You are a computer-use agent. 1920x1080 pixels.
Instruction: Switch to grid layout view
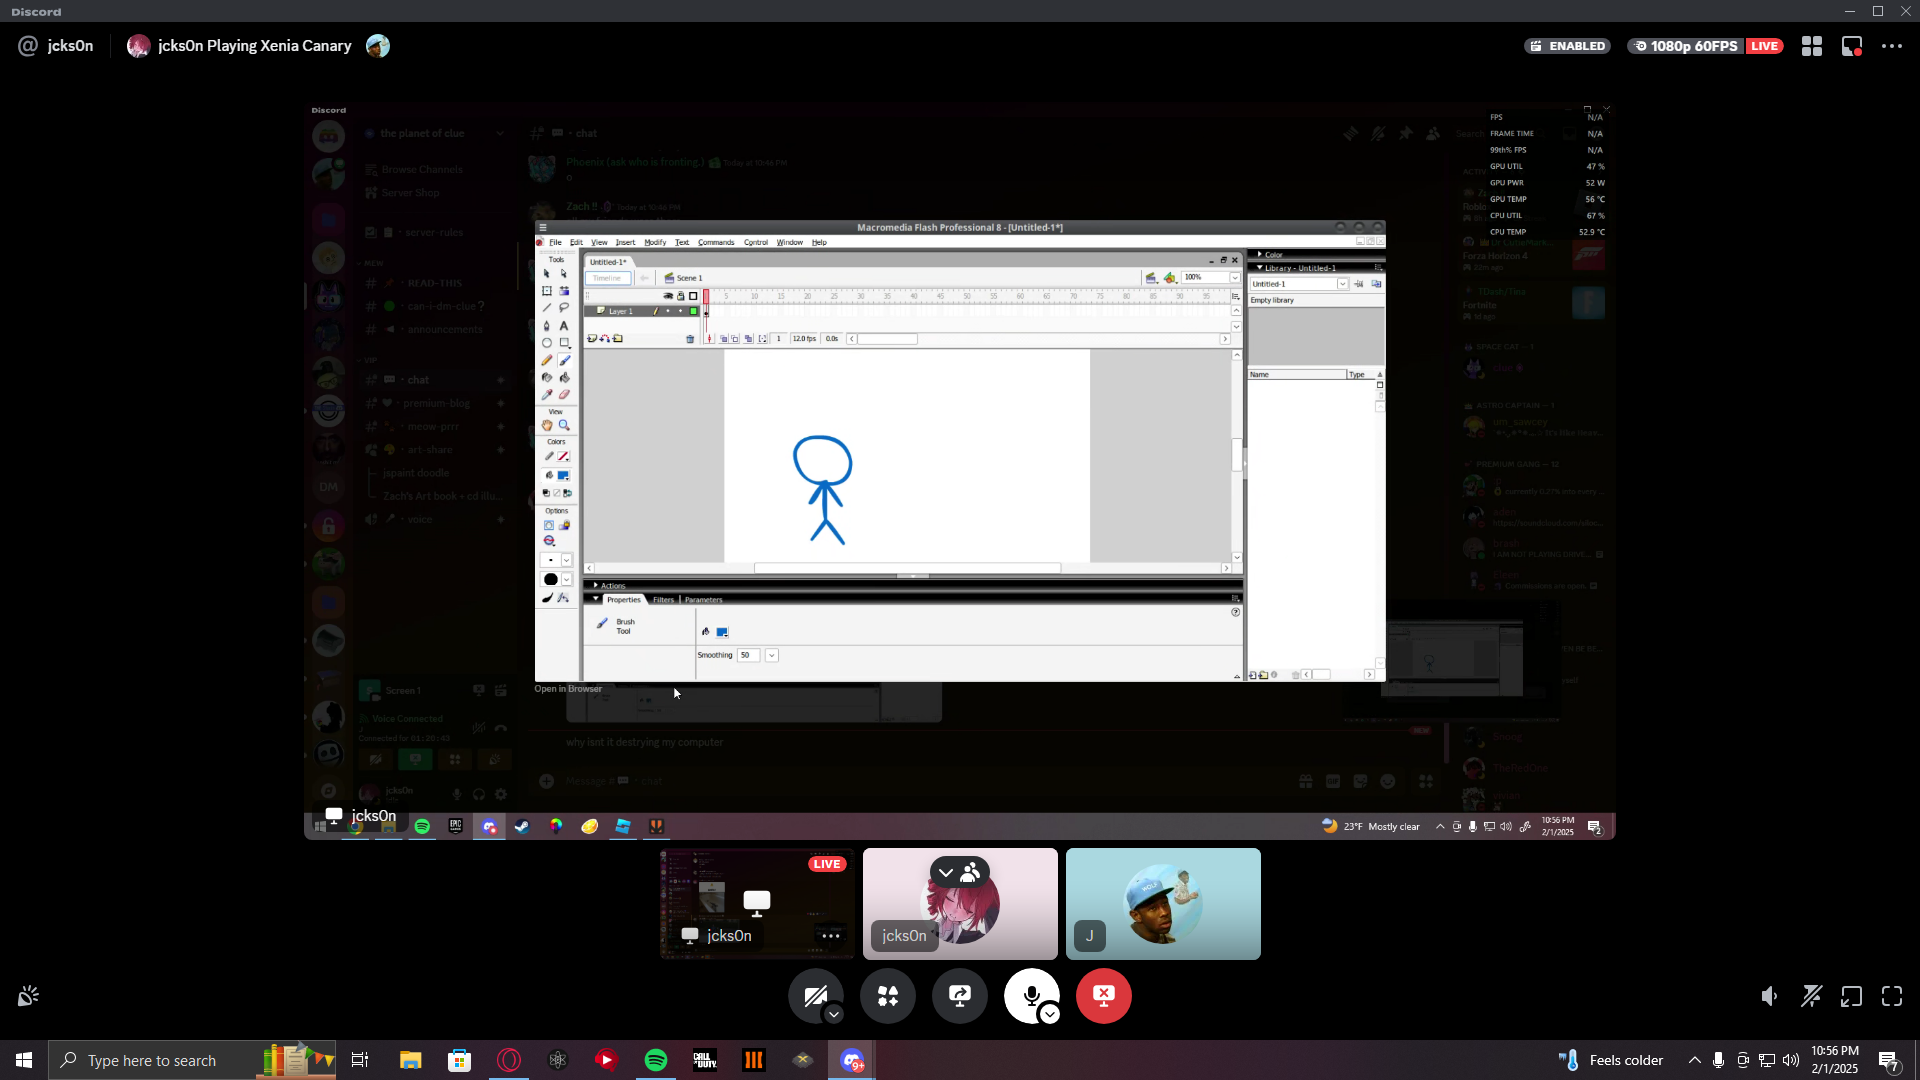click(x=1811, y=46)
